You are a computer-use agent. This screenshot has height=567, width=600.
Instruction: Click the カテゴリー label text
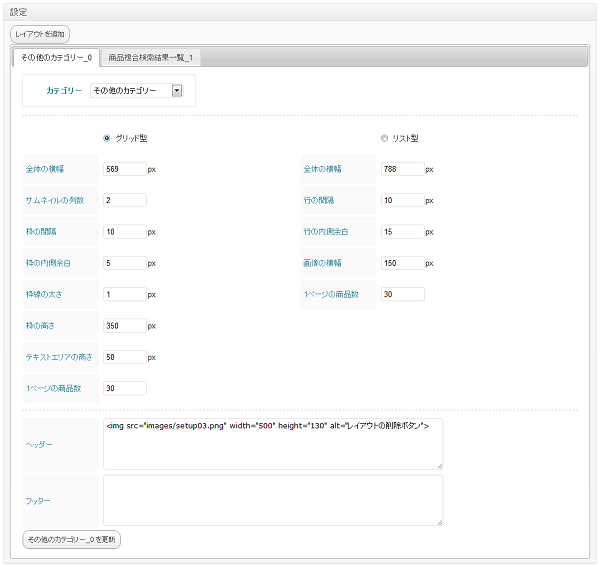point(64,91)
